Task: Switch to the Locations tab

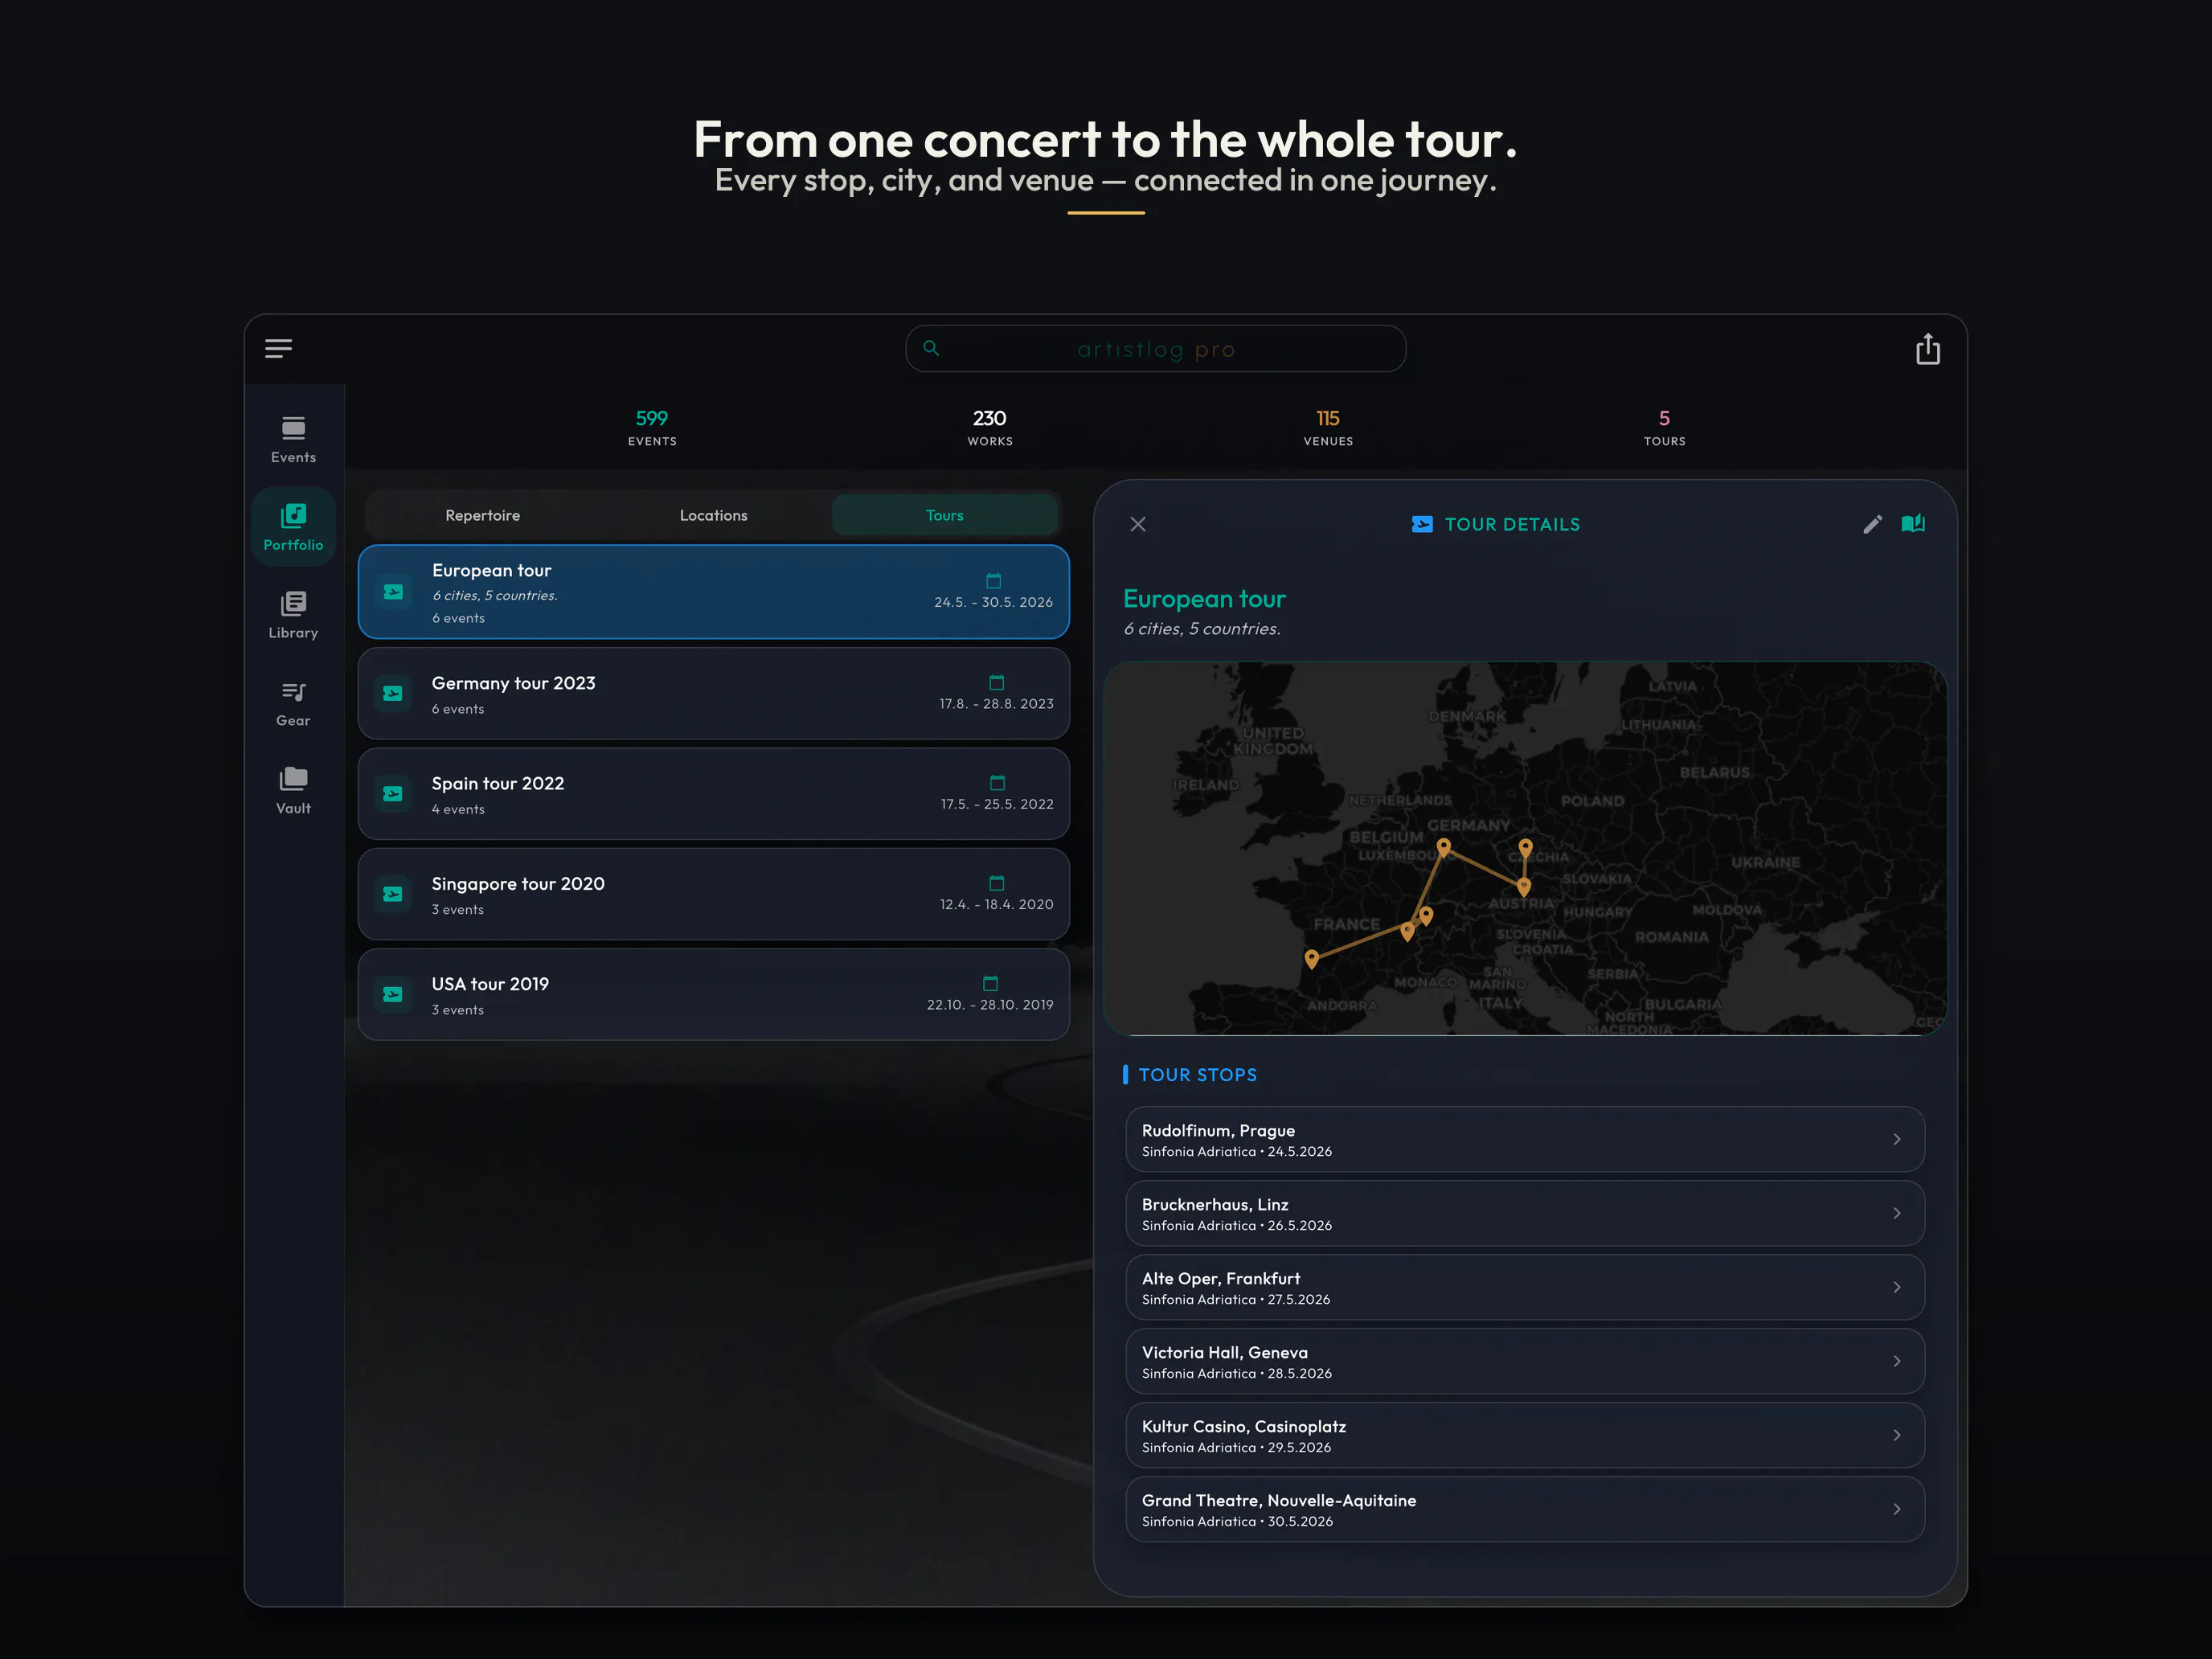Action: 713,515
